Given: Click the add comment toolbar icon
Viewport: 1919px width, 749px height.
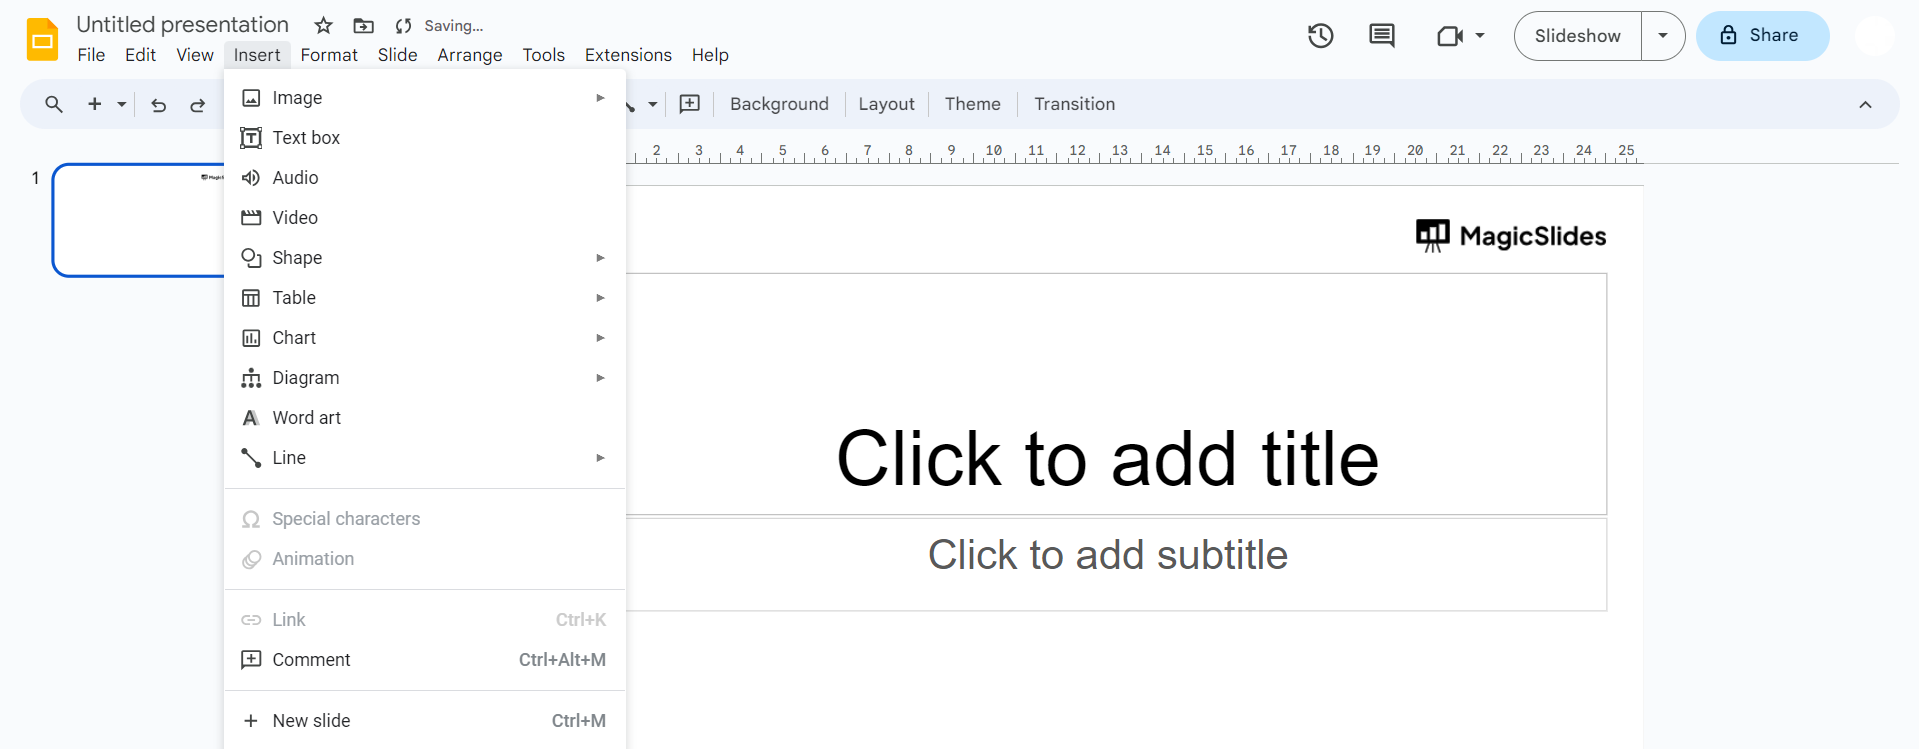Looking at the screenshot, I should tap(690, 104).
